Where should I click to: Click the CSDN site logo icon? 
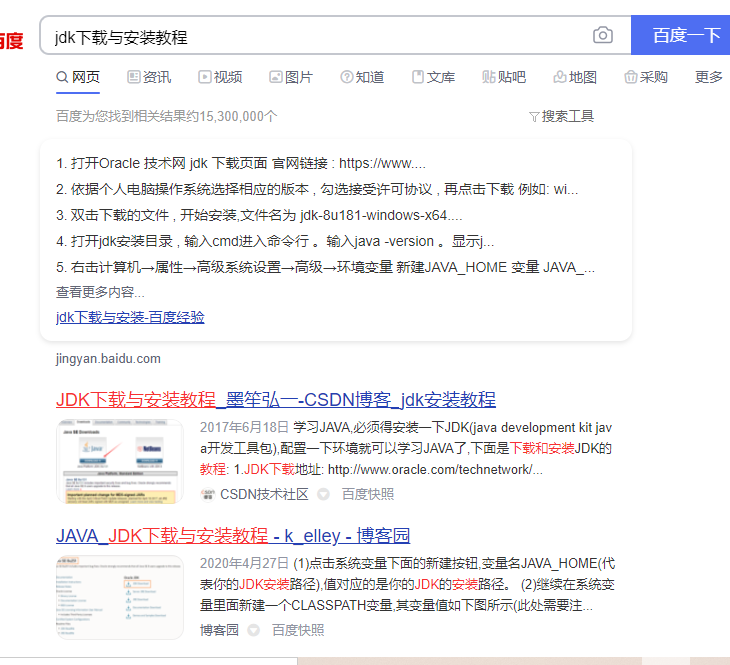(x=208, y=494)
